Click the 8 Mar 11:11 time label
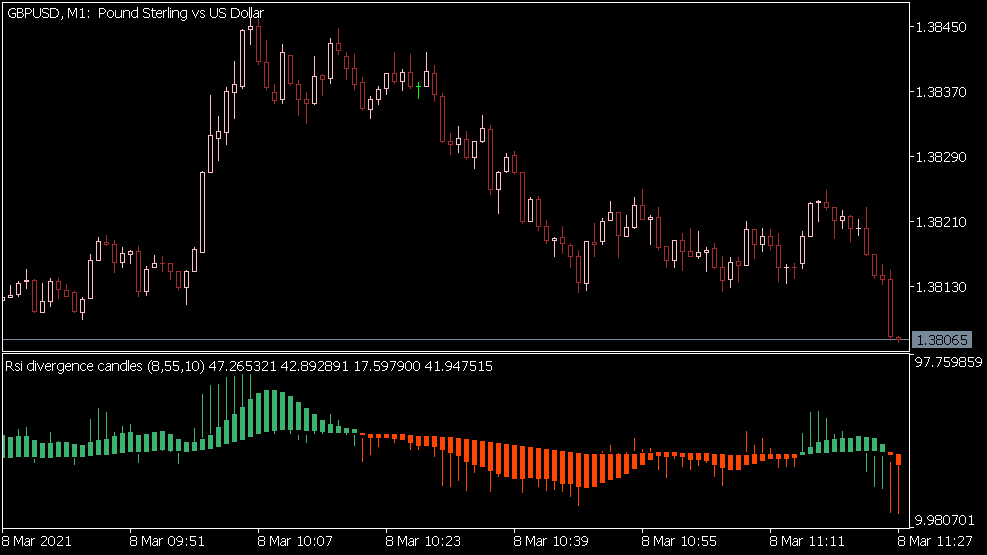The width and height of the screenshot is (987, 555). point(807,541)
